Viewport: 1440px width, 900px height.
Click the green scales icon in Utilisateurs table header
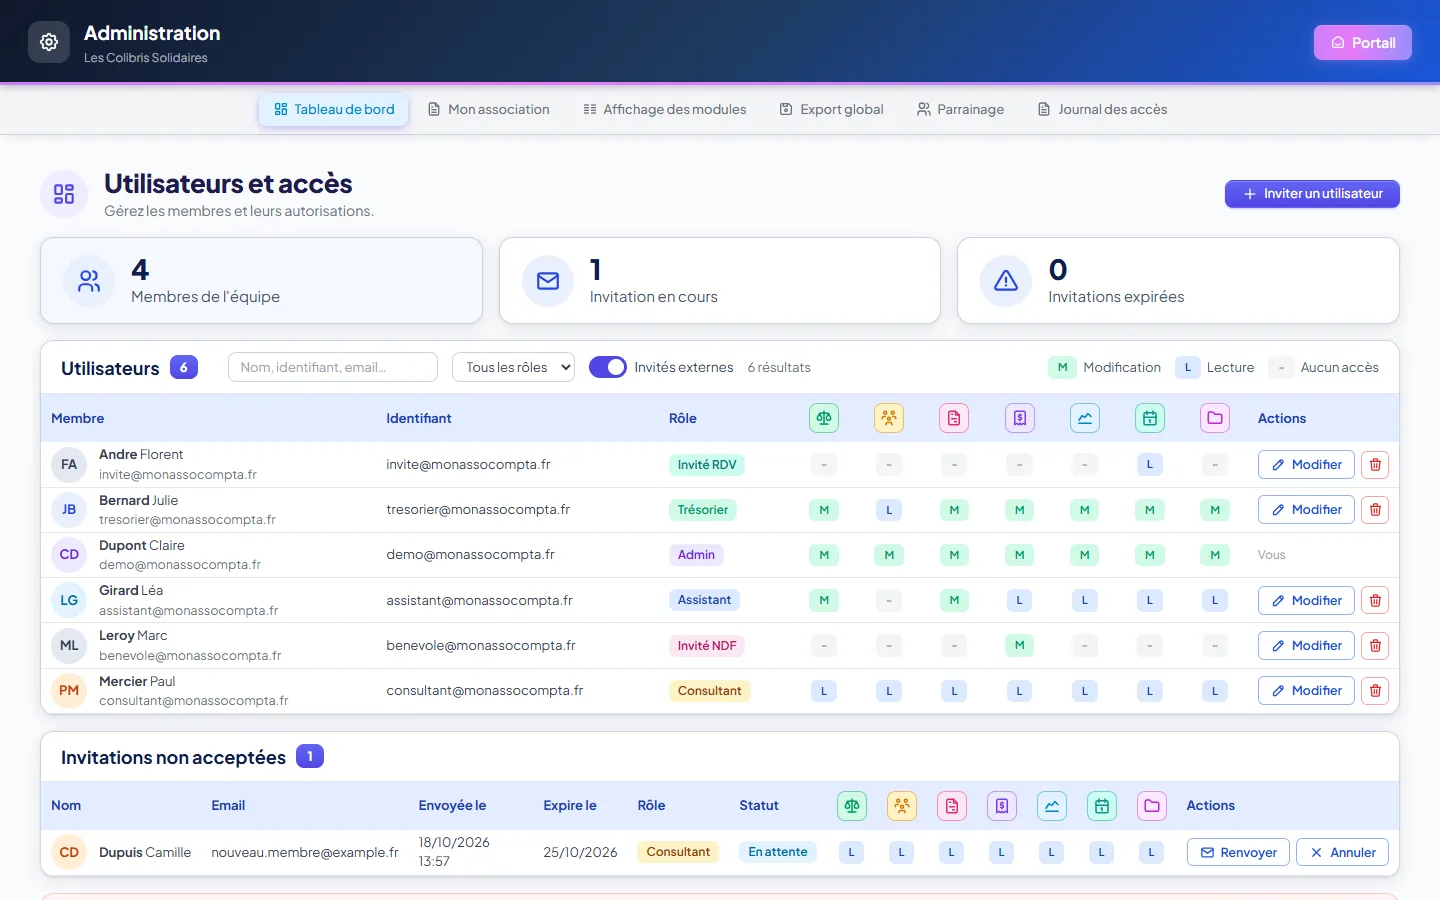pos(824,418)
